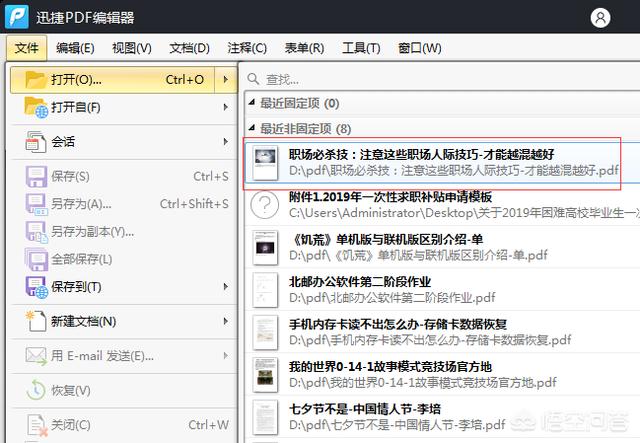Collapse the 最近非固定项 (8) group triangle

(252, 128)
